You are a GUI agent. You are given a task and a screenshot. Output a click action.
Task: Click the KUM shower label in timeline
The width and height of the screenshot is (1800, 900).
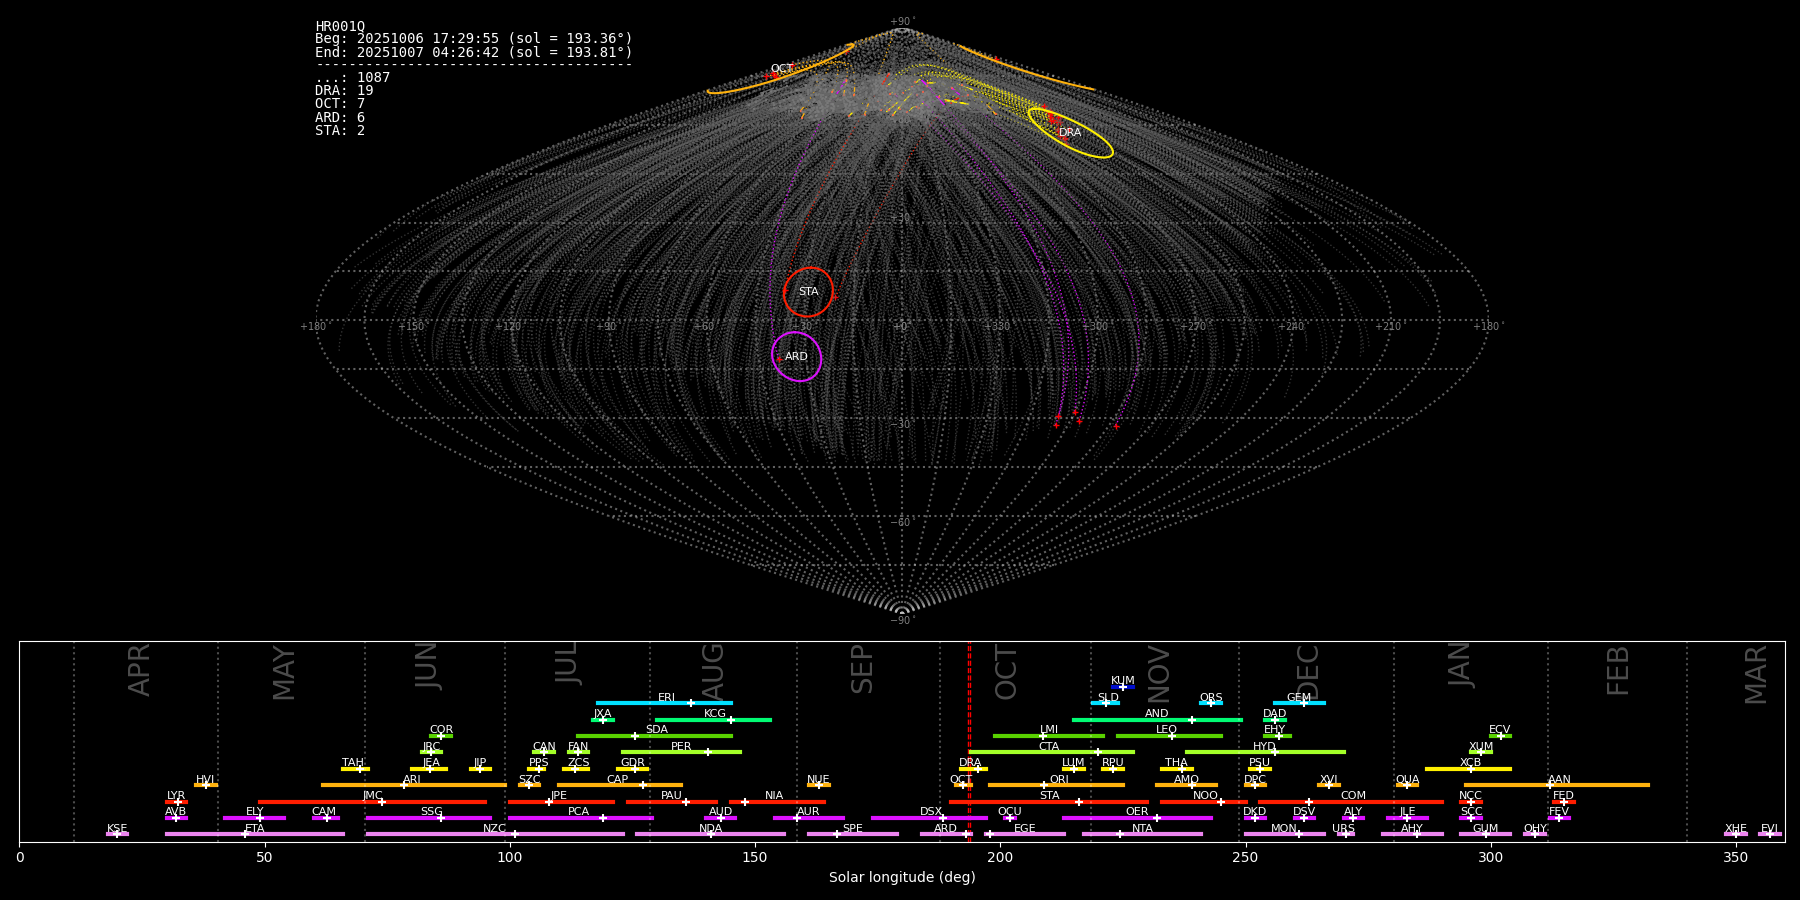point(1123,681)
